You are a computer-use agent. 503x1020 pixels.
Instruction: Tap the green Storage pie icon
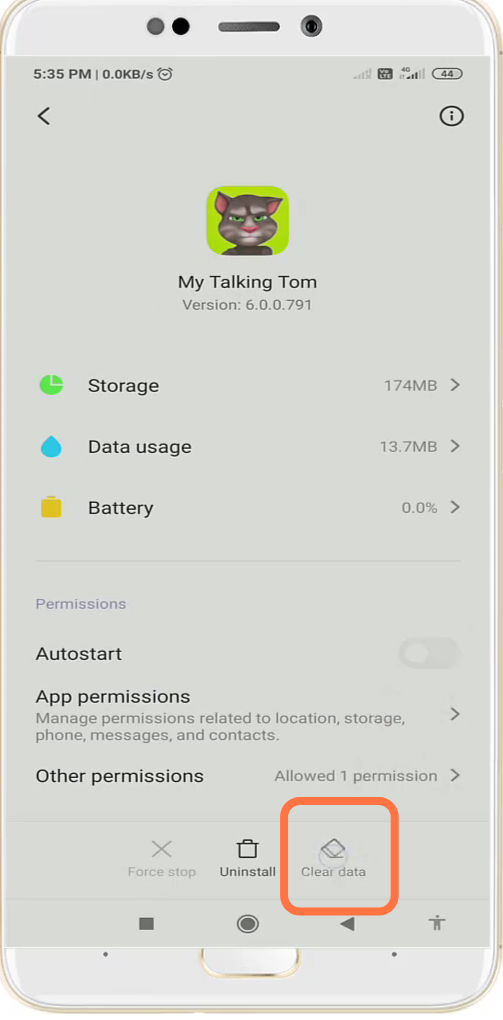(x=51, y=385)
